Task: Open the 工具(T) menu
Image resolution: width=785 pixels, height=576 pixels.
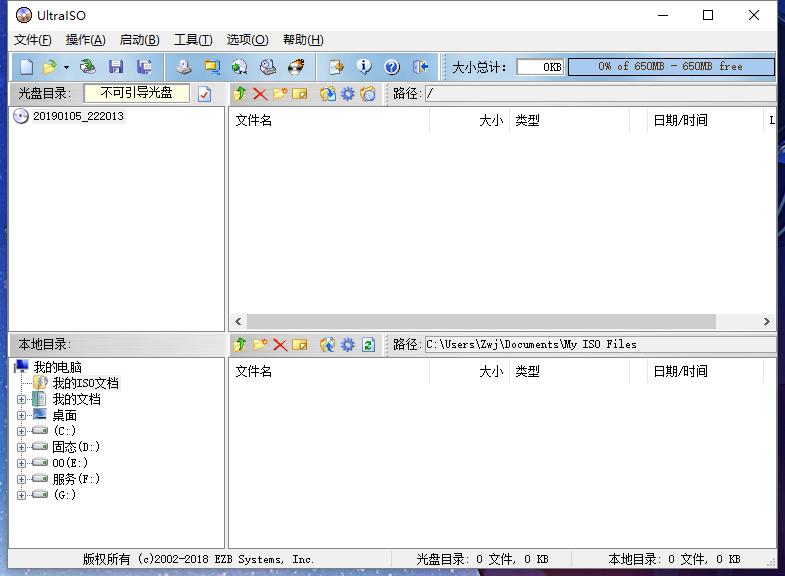Action: [x=193, y=40]
